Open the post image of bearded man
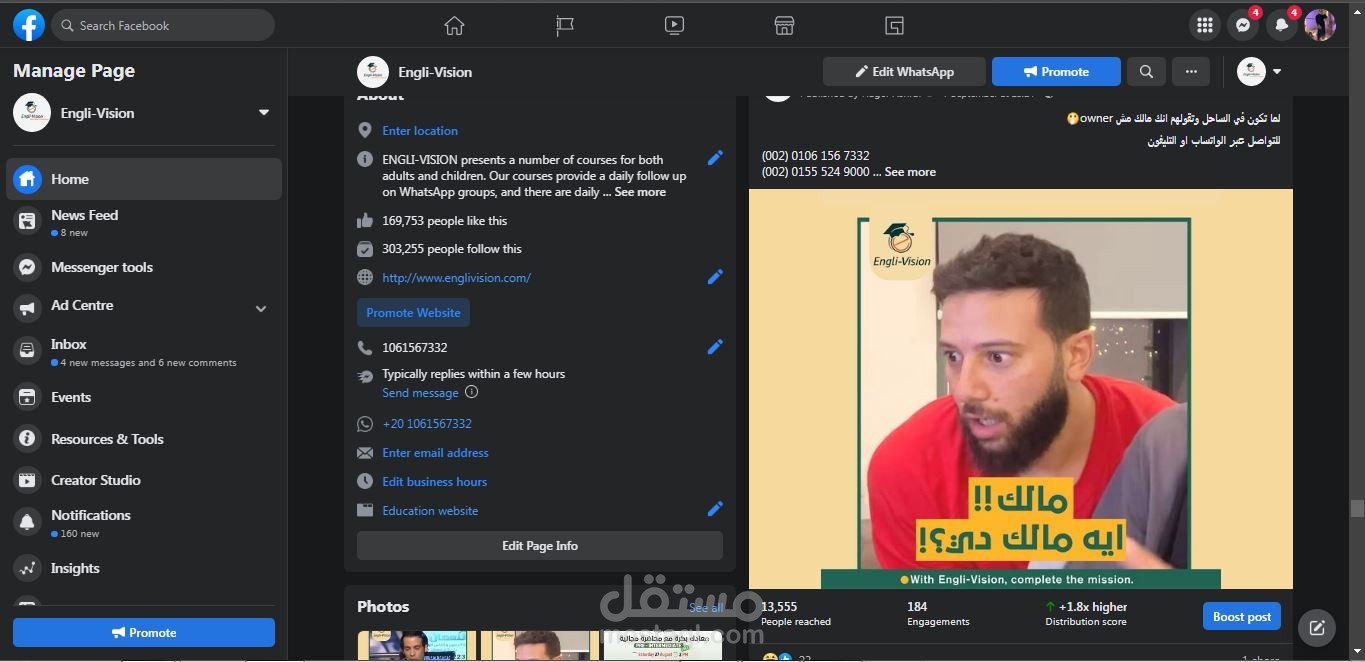Screen dimensions: 1365x662 pyautogui.click(x=1021, y=389)
